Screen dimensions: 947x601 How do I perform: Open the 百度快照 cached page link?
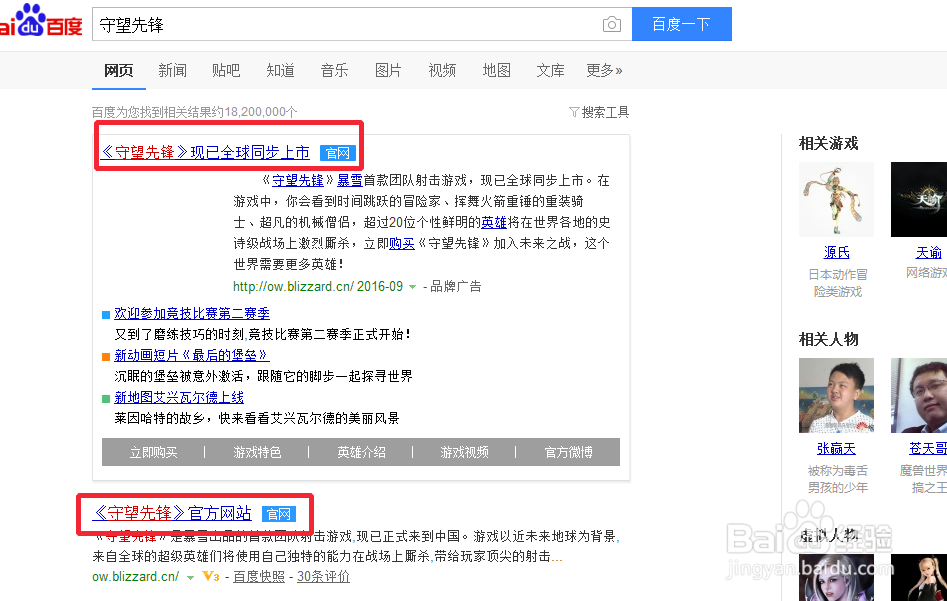tap(259, 577)
